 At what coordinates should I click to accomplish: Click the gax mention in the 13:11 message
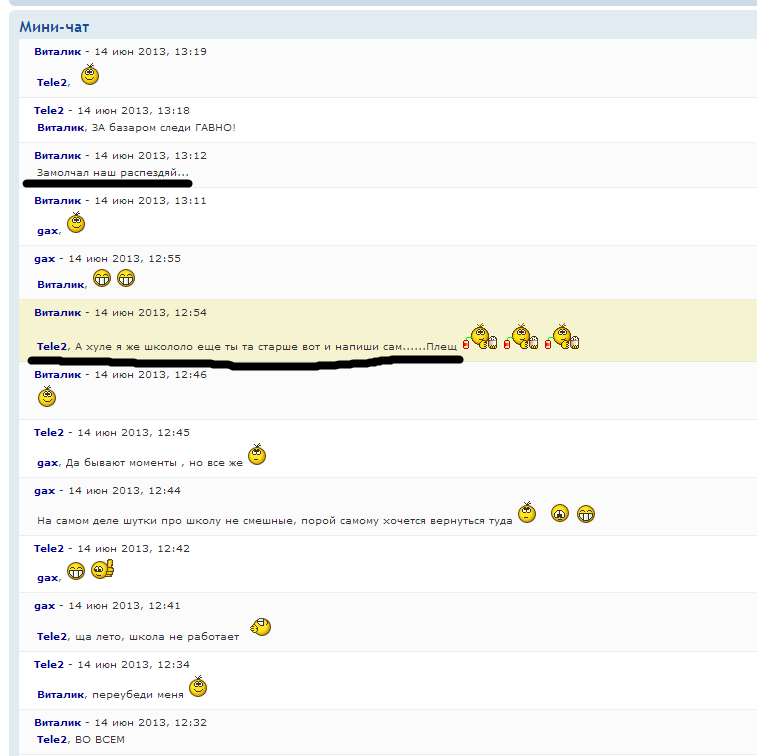(47, 231)
